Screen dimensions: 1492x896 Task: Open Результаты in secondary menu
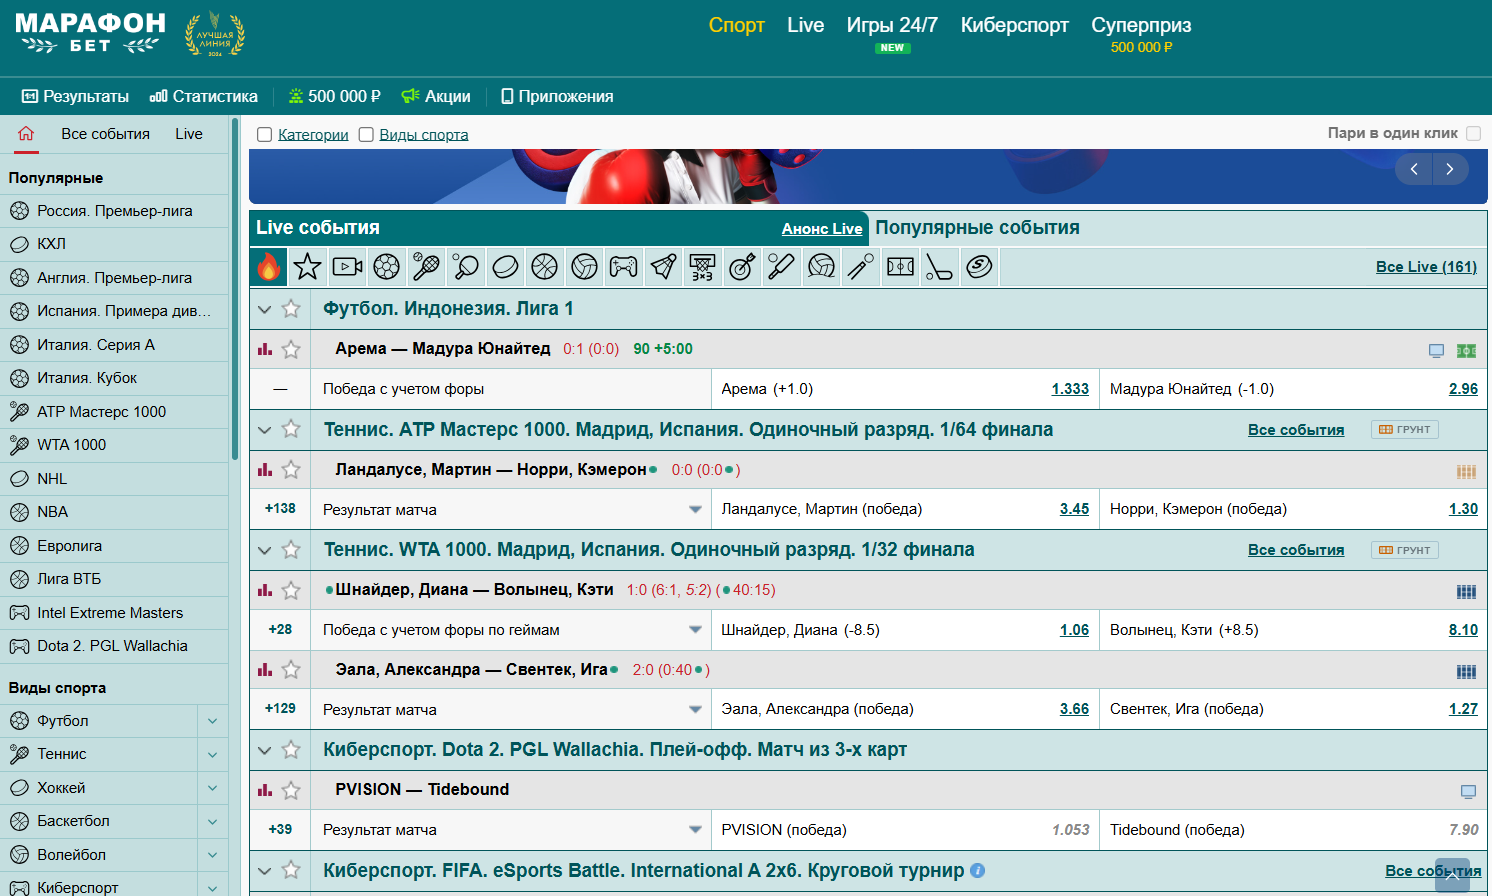click(75, 96)
